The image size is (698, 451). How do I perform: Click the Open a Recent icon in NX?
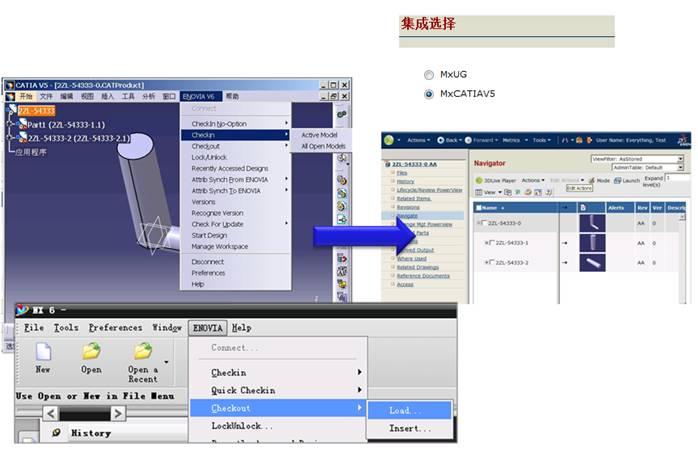pos(143,351)
